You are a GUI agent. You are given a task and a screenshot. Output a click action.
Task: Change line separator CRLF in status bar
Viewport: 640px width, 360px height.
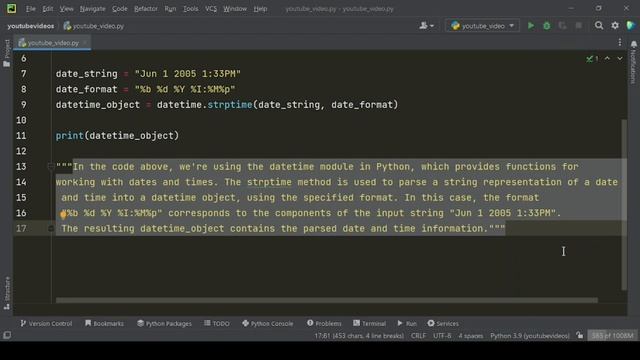pos(418,336)
